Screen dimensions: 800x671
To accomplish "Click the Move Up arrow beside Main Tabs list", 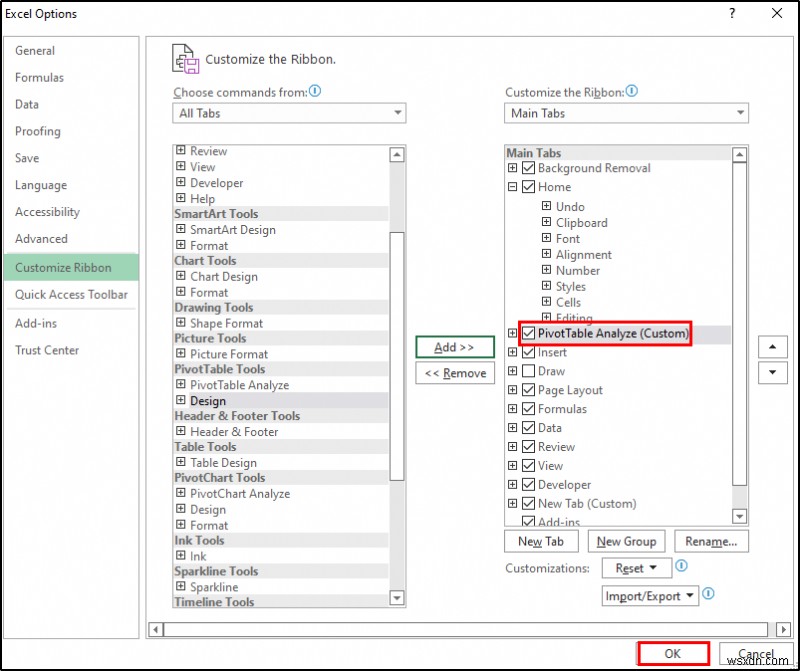I will point(772,347).
